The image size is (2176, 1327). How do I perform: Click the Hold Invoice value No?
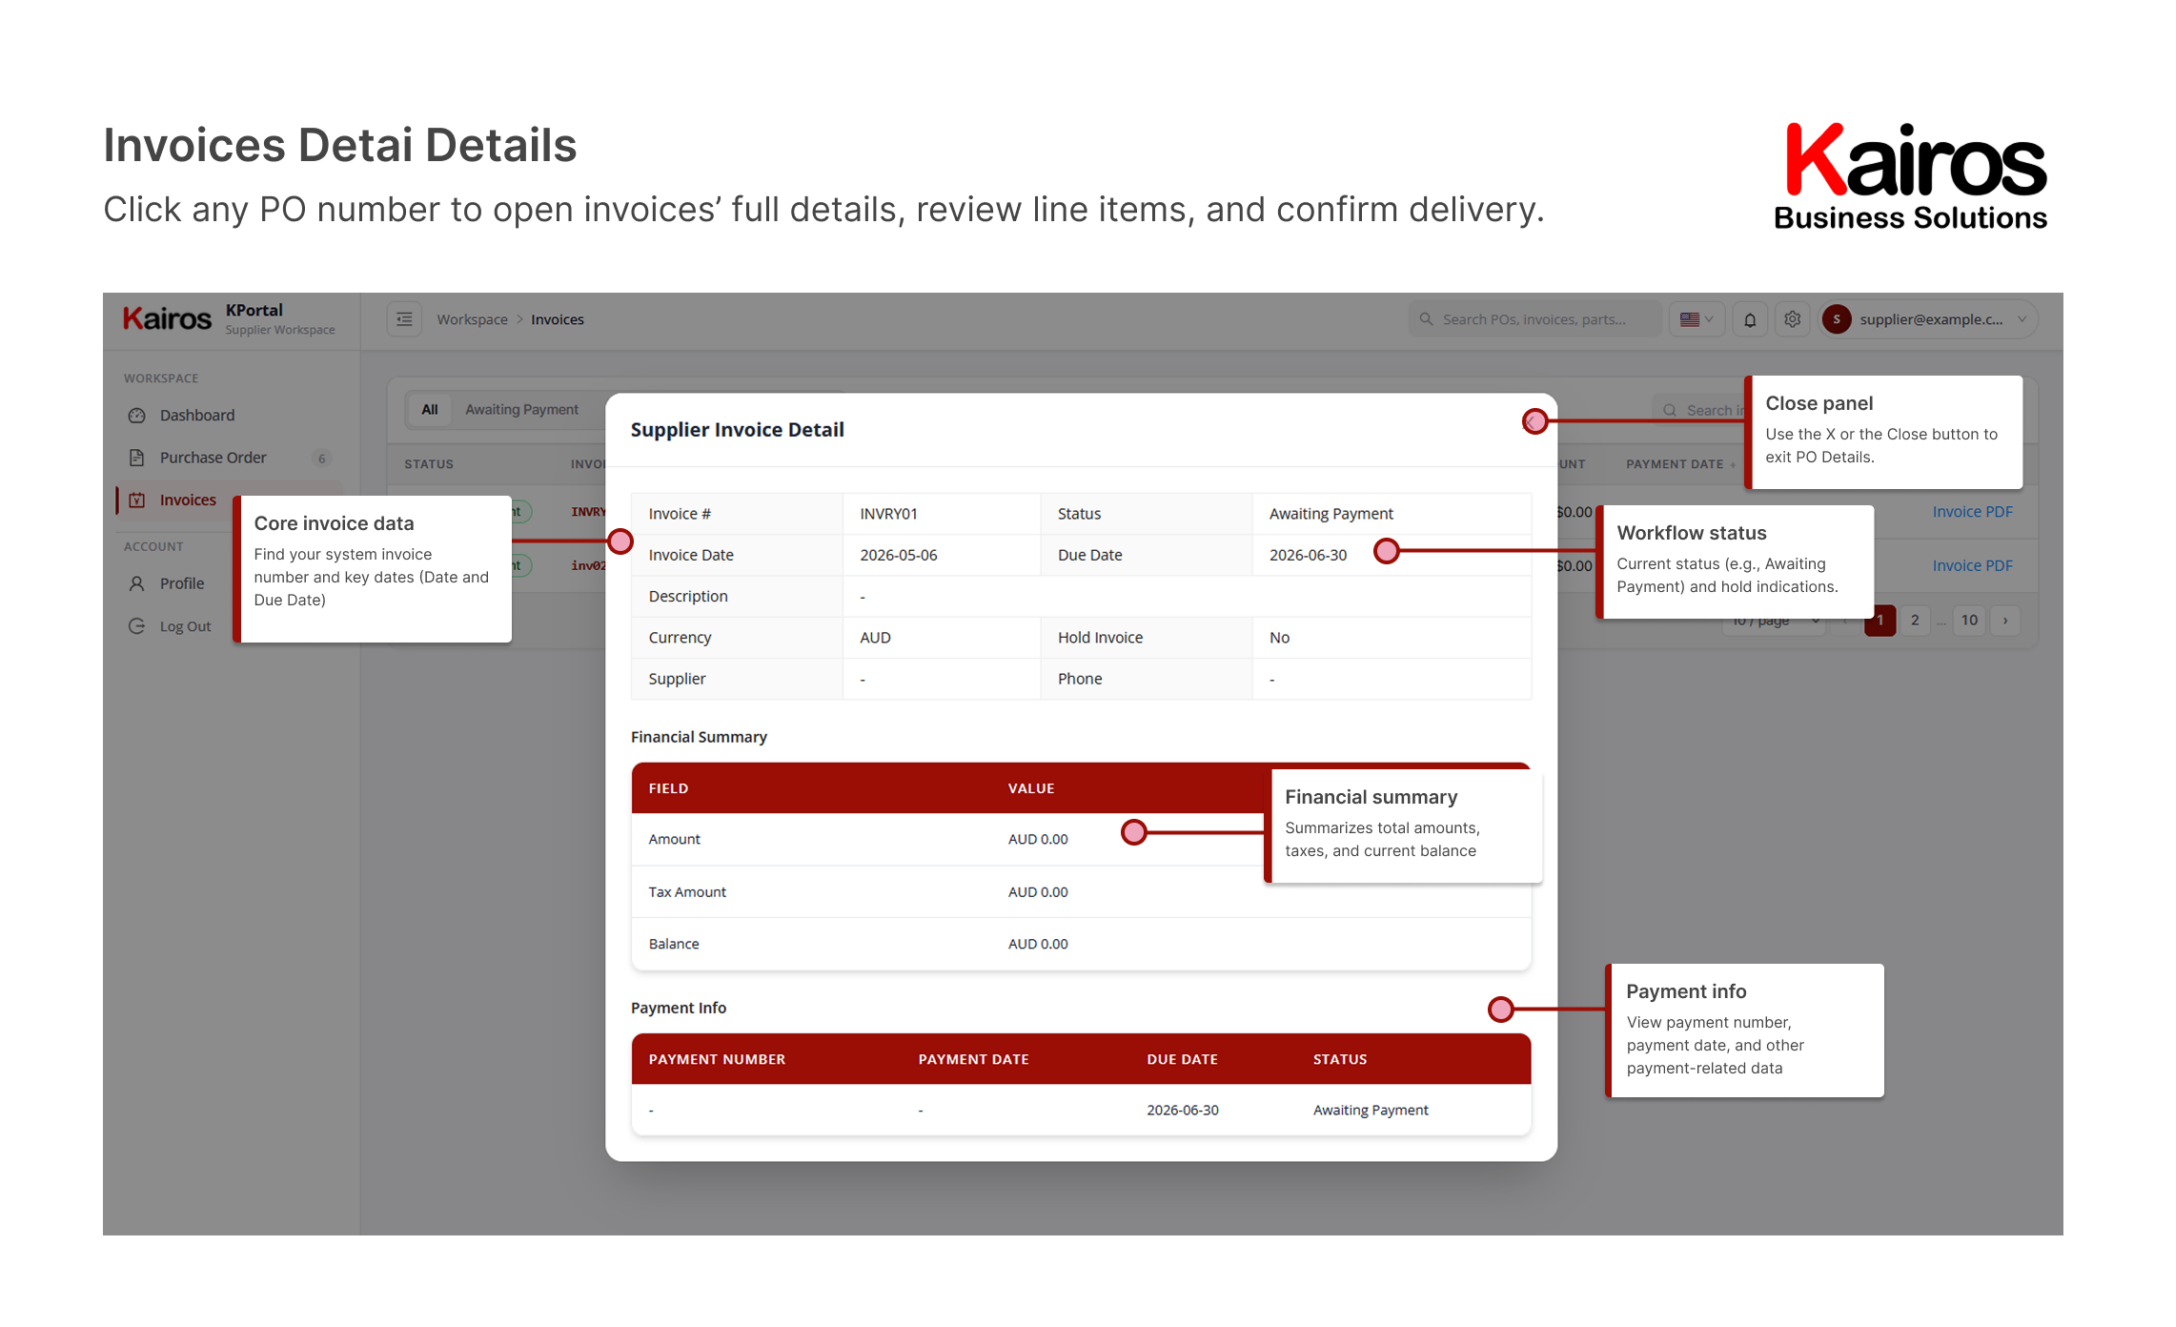(1279, 638)
